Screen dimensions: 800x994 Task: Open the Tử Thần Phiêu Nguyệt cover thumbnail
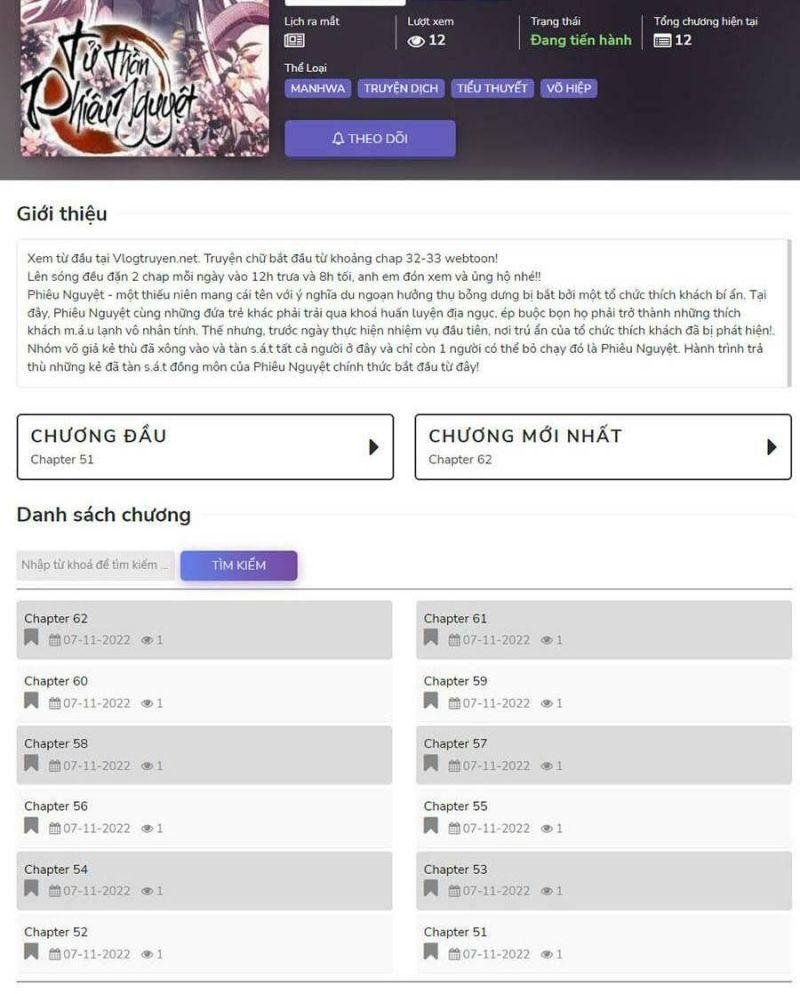click(145, 78)
